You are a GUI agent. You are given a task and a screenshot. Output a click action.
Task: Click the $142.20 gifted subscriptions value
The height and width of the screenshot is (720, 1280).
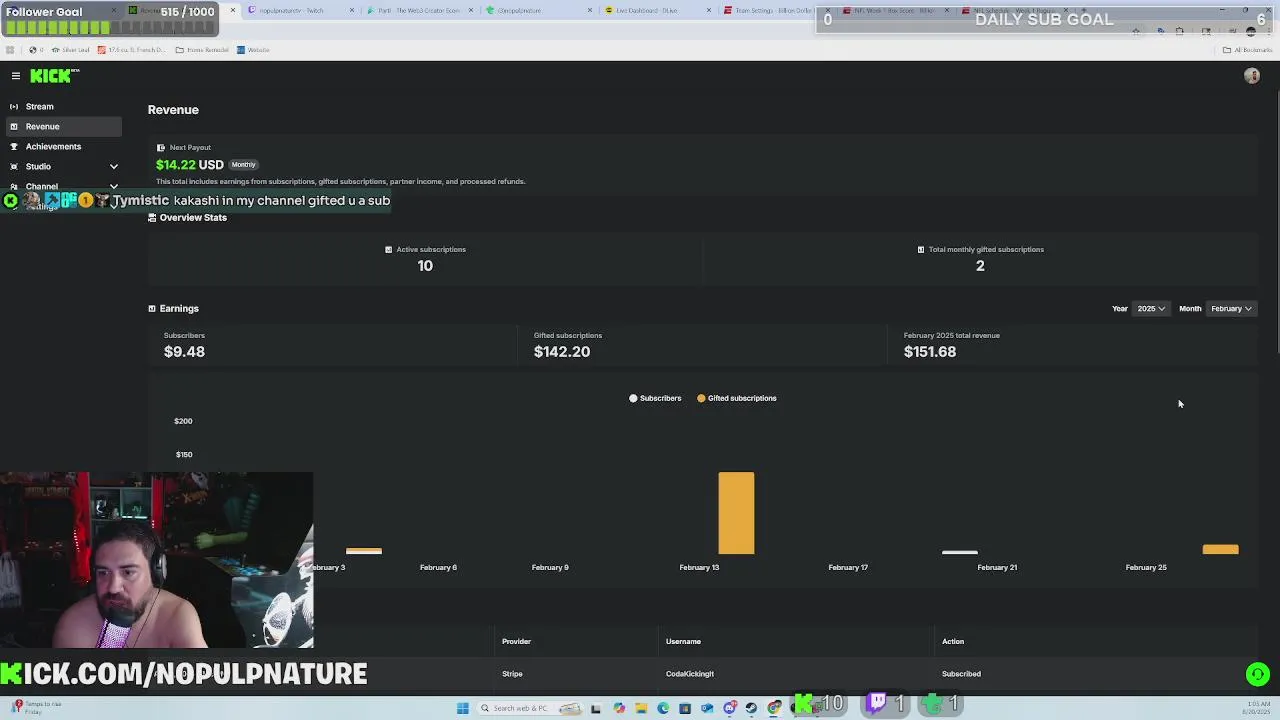coord(562,352)
